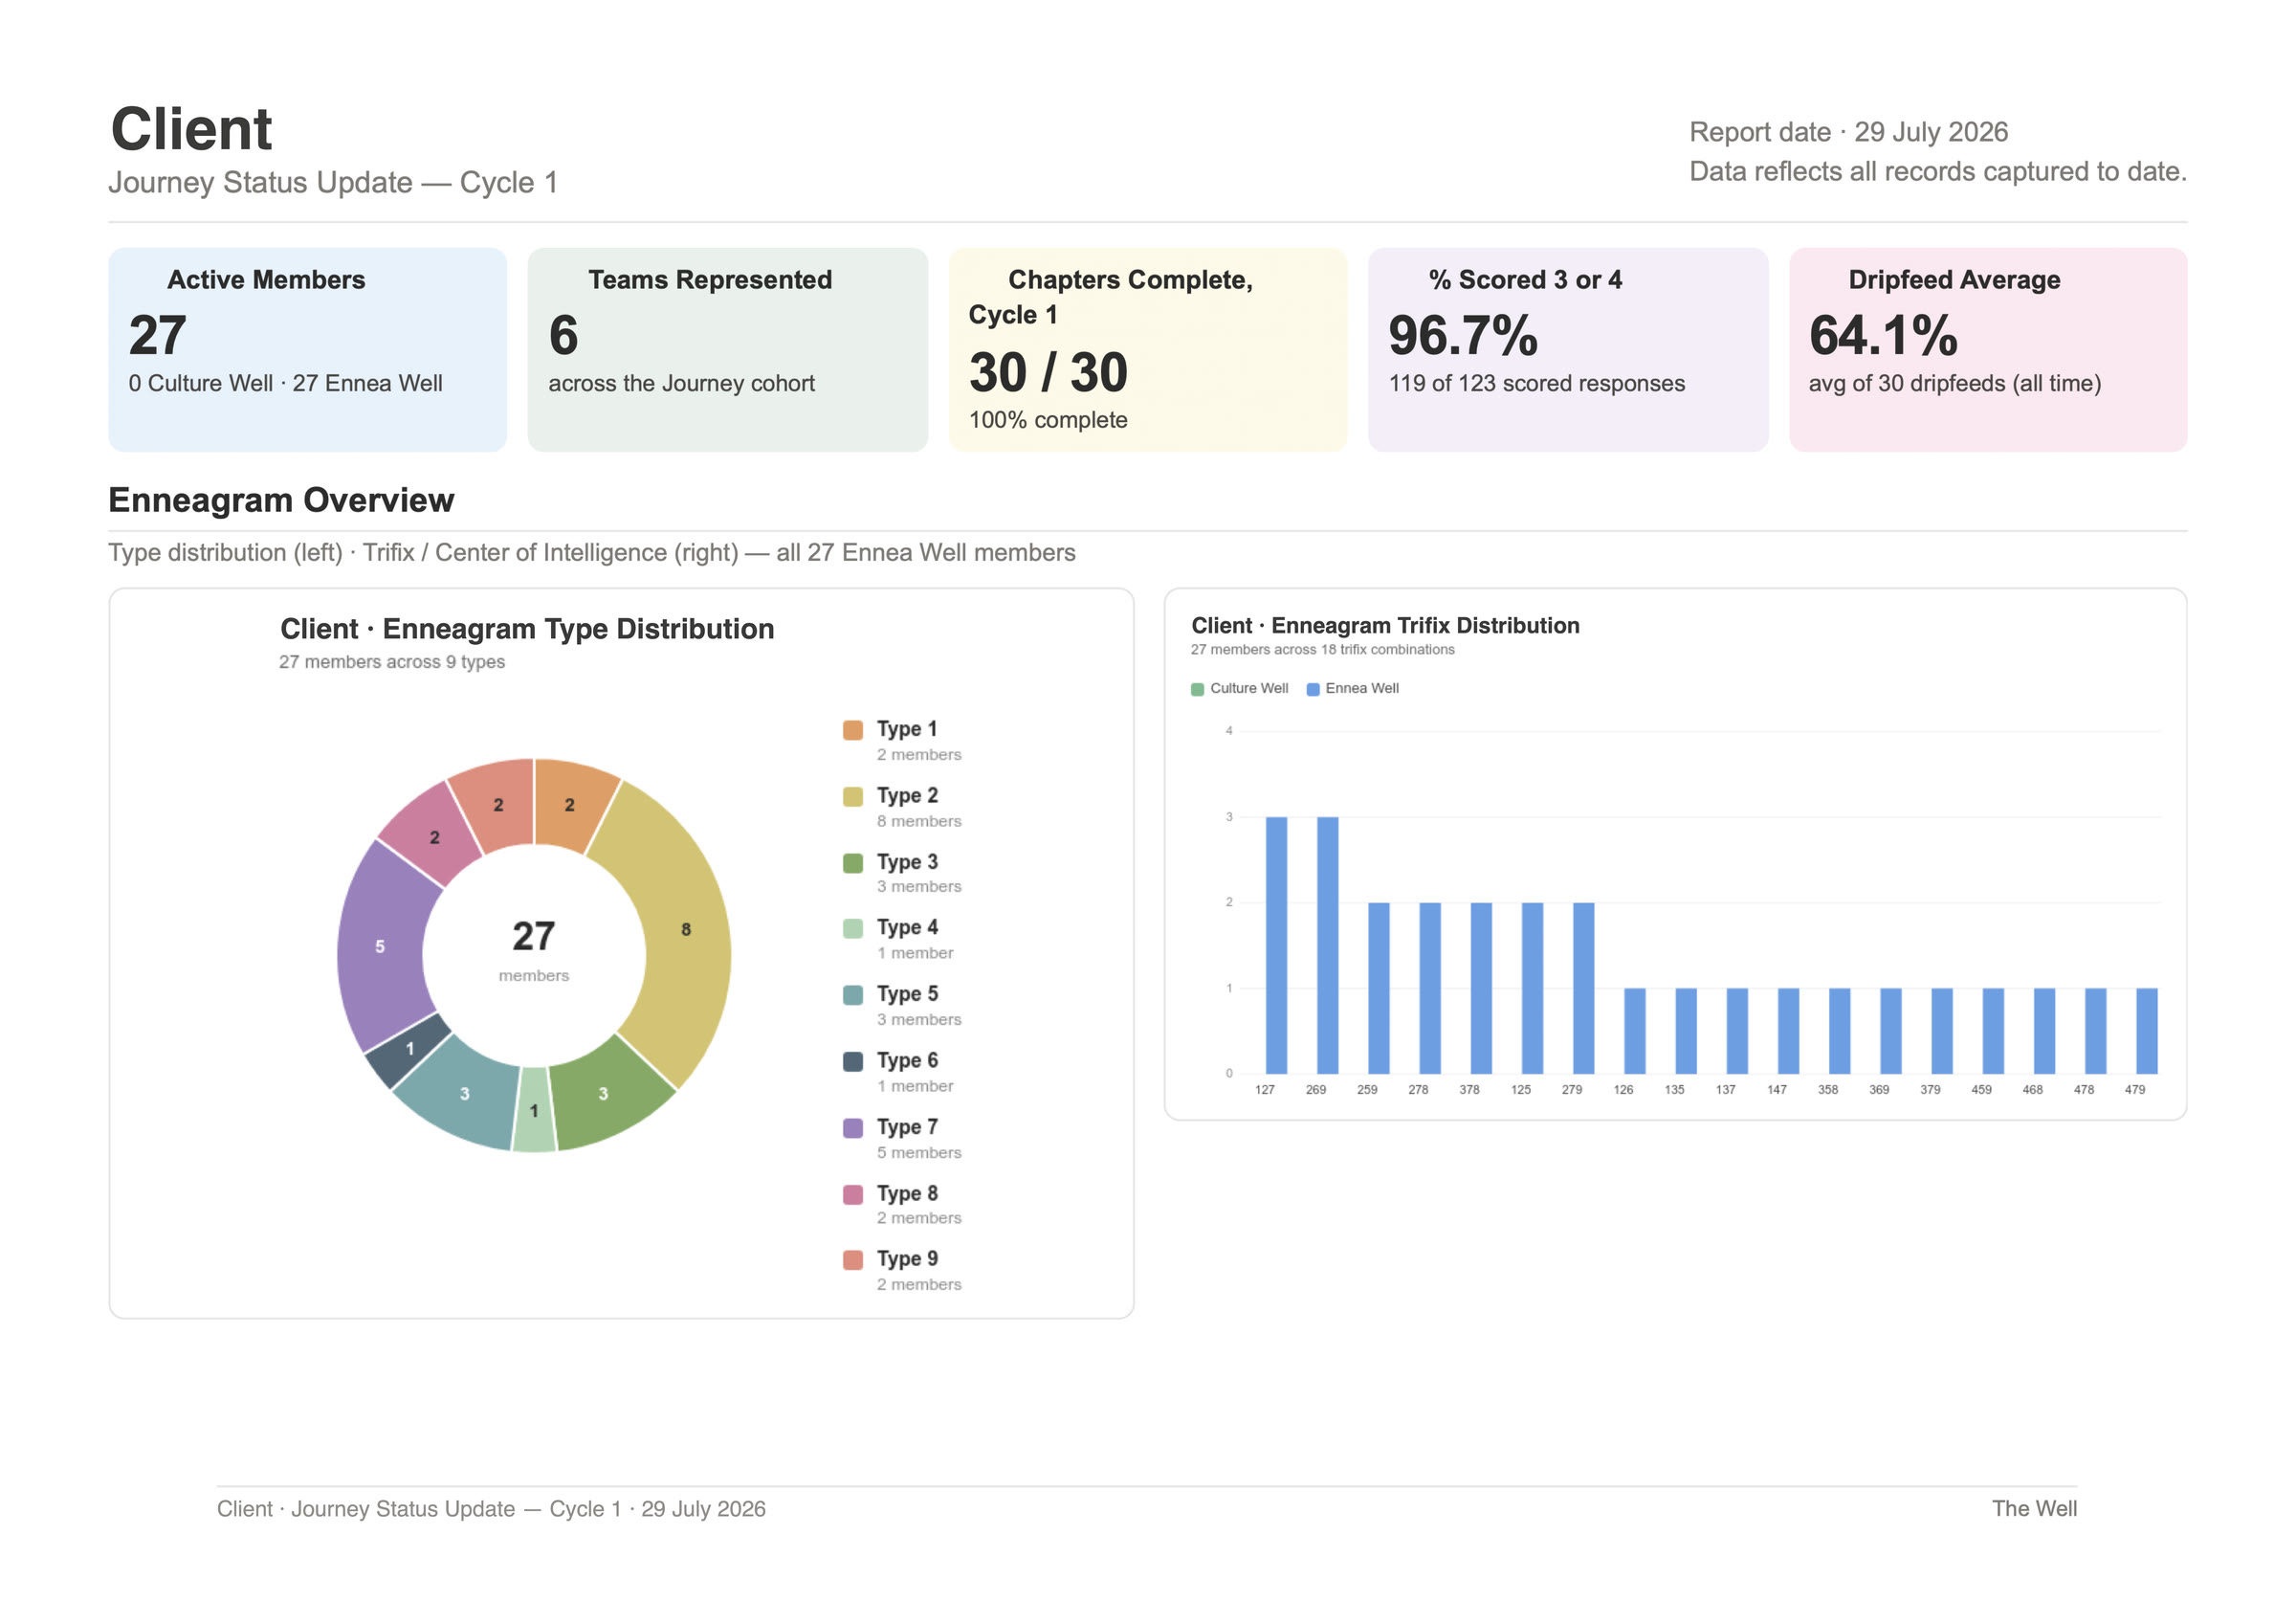
Task: Click the Type 2 yellow legend swatch
Action: 853,797
